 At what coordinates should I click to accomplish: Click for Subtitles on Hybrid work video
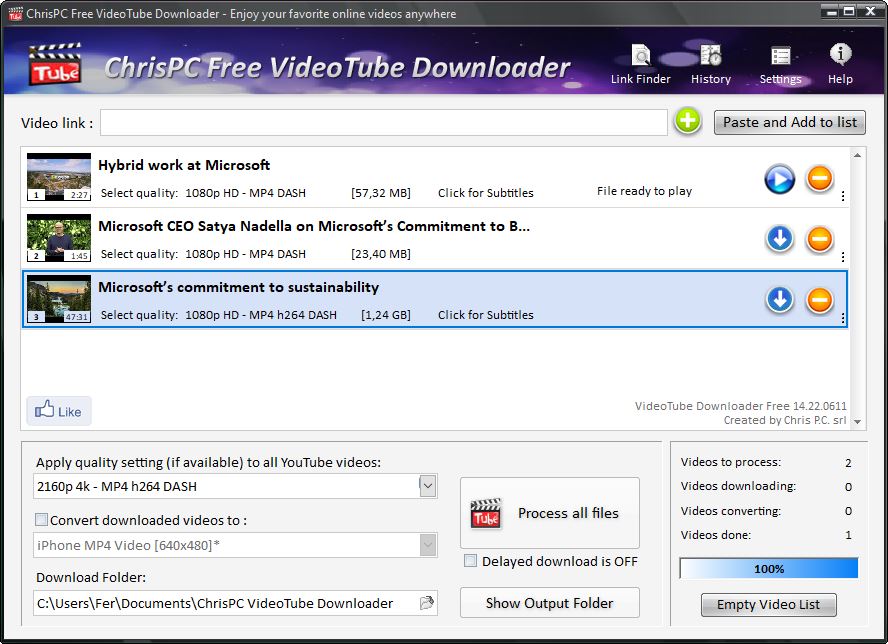(485, 193)
